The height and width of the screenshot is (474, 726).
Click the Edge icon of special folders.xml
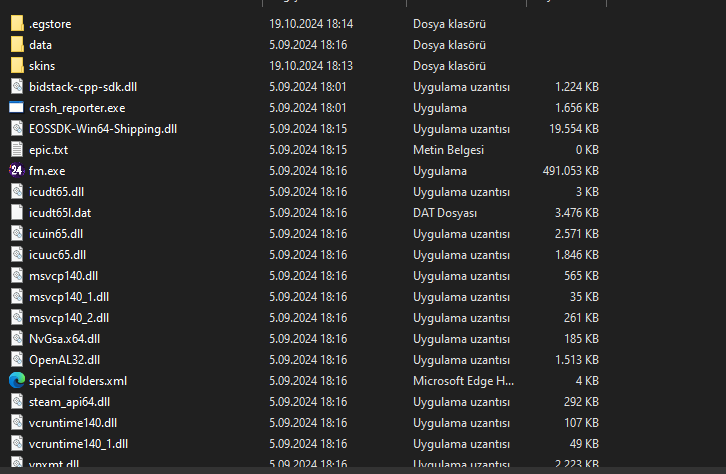tap(17, 380)
